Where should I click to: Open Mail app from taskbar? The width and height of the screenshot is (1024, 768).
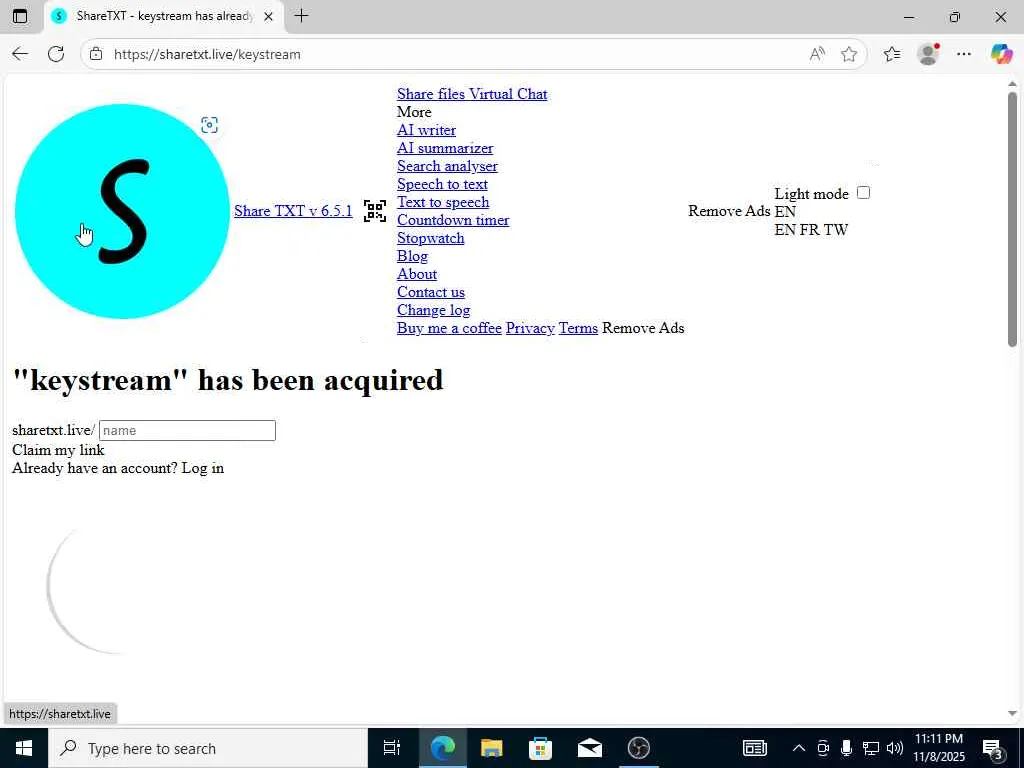[x=590, y=748]
